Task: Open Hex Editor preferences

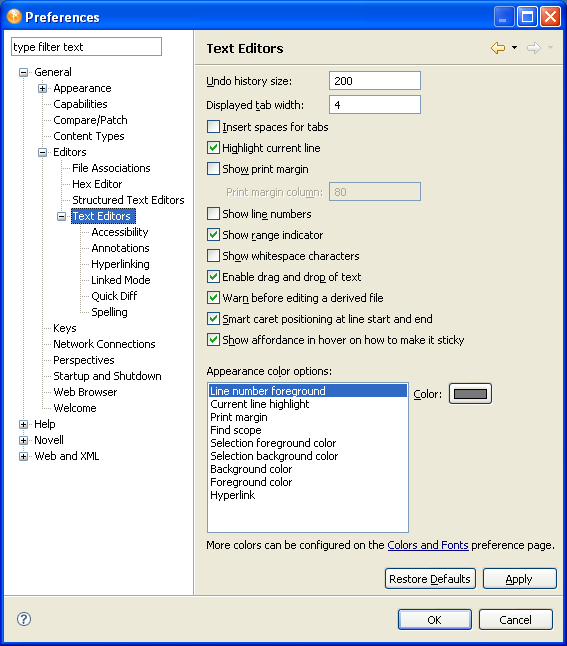Action: pos(97,184)
